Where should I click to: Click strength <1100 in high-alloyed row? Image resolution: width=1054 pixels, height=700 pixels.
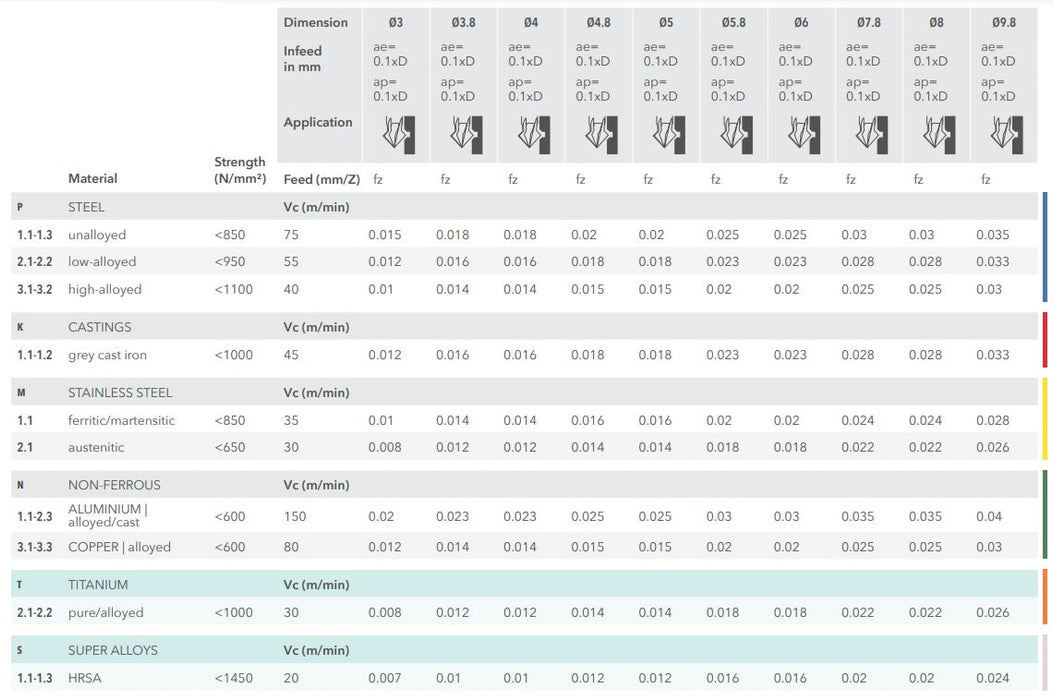233,289
